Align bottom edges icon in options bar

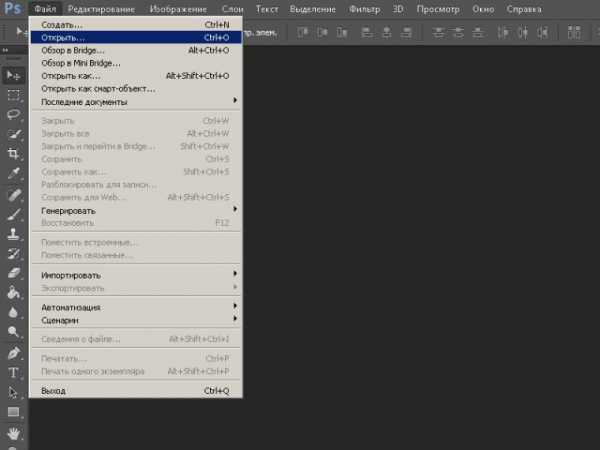tap(342, 33)
